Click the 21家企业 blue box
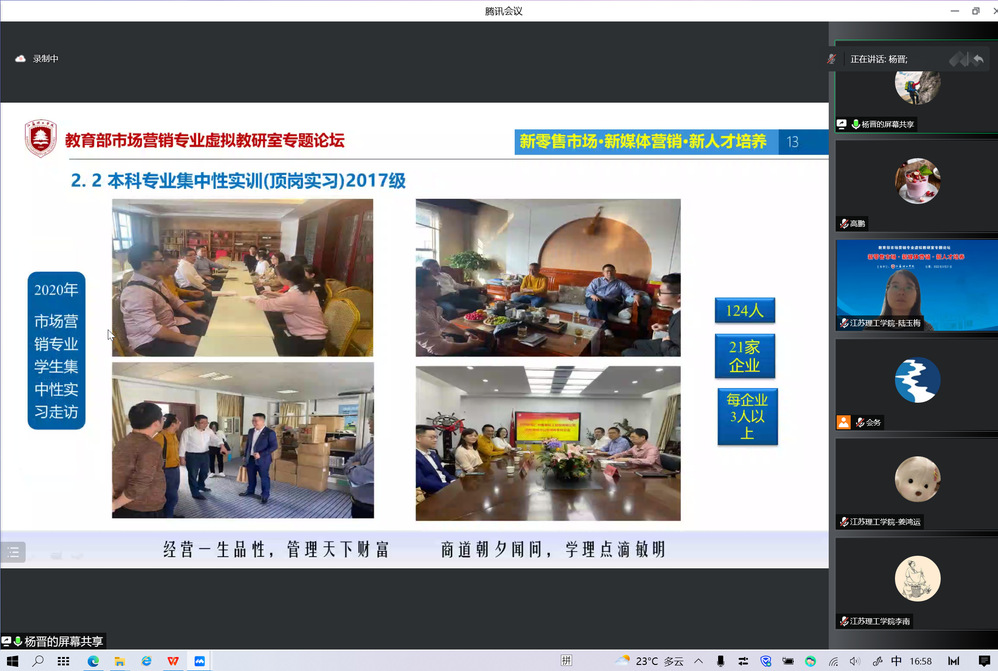The width and height of the screenshot is (998, 671). (745, 356)
